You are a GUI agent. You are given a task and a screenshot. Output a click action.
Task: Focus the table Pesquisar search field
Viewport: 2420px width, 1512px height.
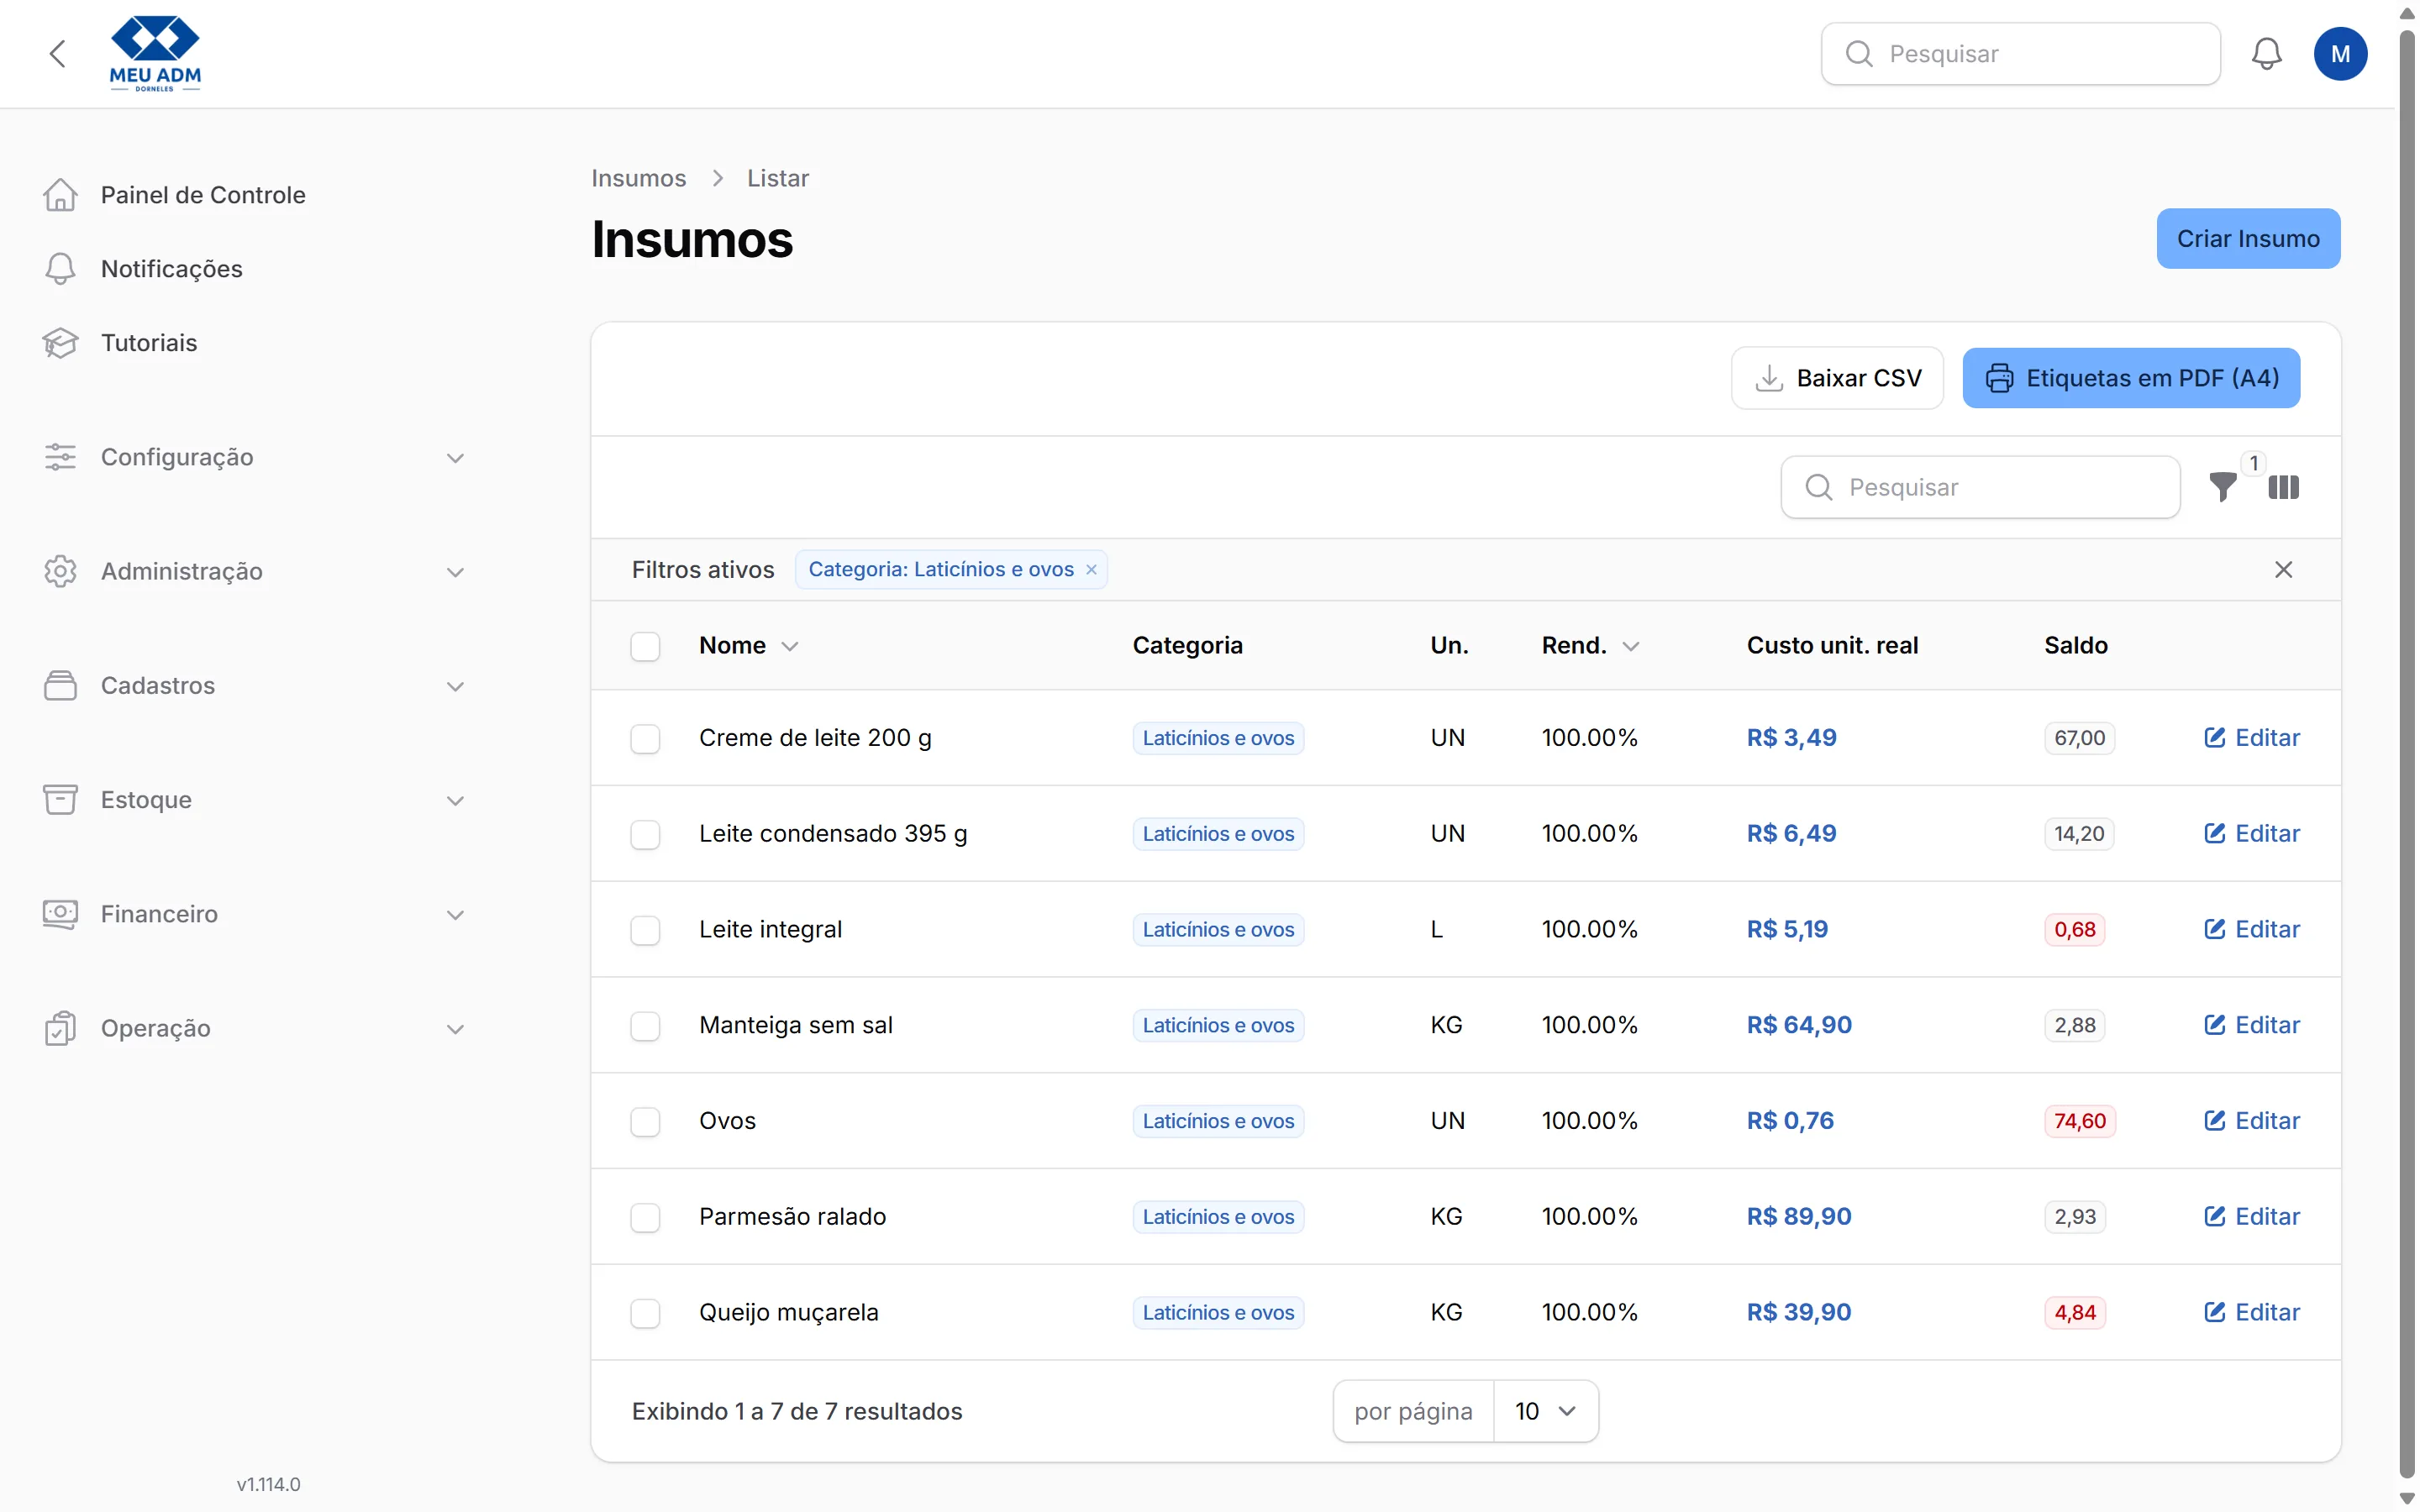pyautogui.click(x=1980, y=487)
